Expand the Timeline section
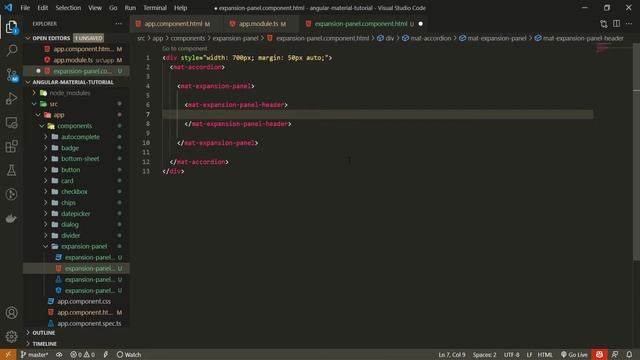Screen dimensions: 640x360 pyautogui.click(x=28, y=344)
